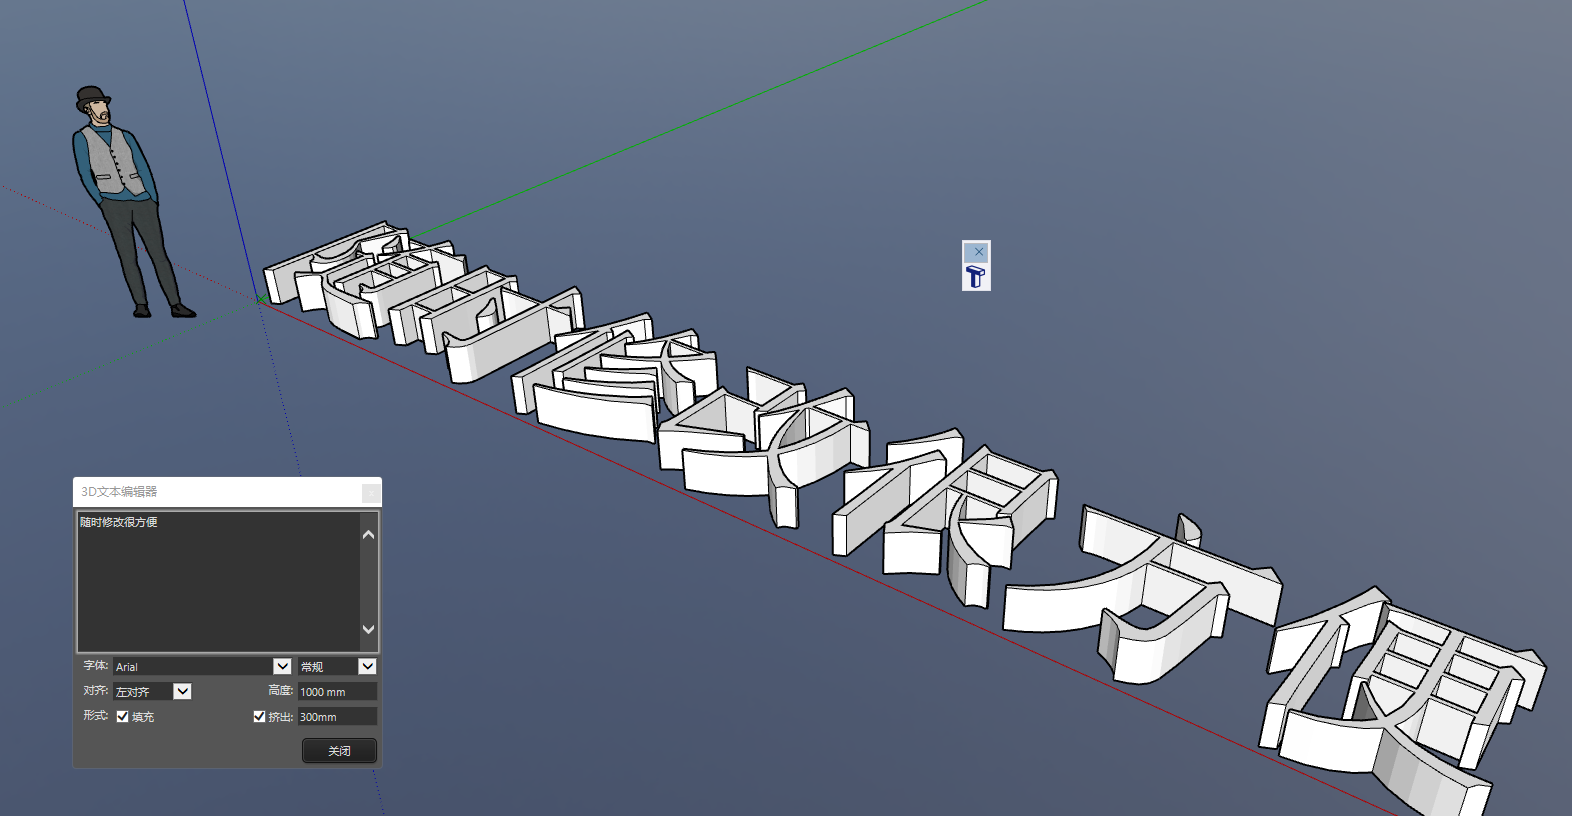Select the standing human figure model
The width and height of the screenshot is (1572, 816).
[125, 200]
